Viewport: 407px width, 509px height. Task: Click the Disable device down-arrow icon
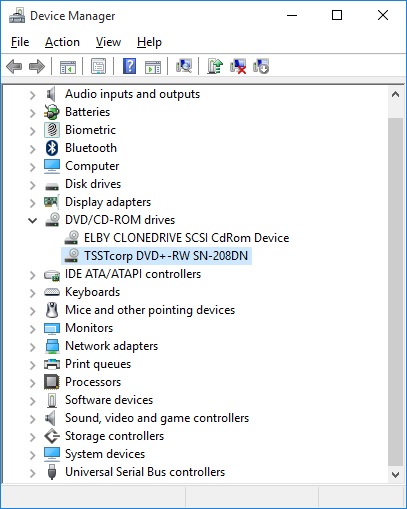pyautogui.click(x=261, y=66)
